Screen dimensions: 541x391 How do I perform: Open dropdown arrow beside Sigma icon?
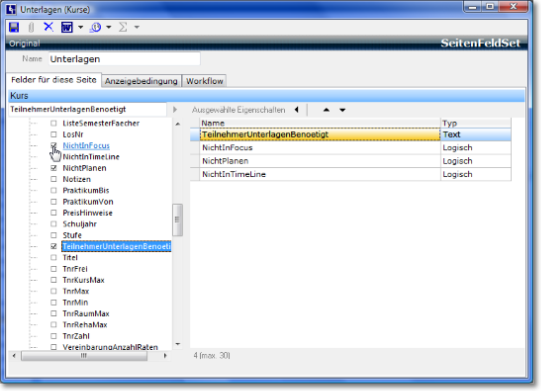[137, 27]
